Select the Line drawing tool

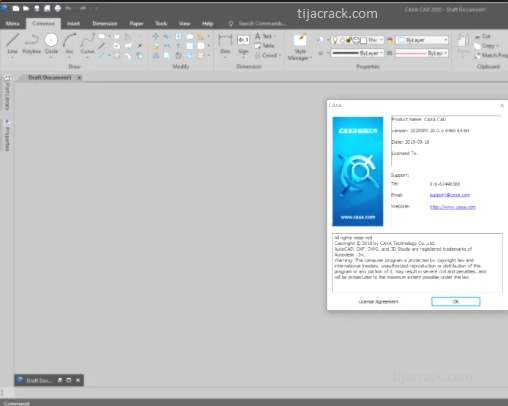(x=12, y=43)
